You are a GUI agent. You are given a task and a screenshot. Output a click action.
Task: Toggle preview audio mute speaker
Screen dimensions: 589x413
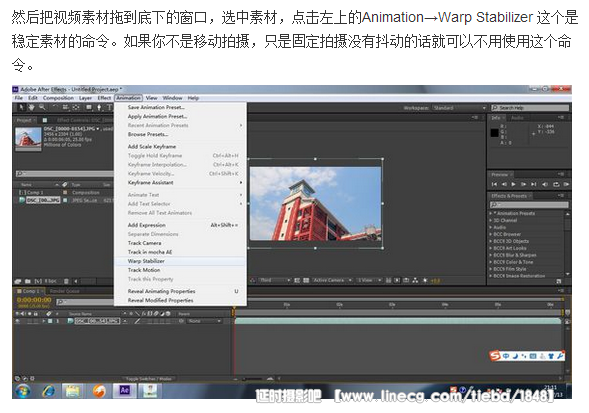(x=545, y=184)
